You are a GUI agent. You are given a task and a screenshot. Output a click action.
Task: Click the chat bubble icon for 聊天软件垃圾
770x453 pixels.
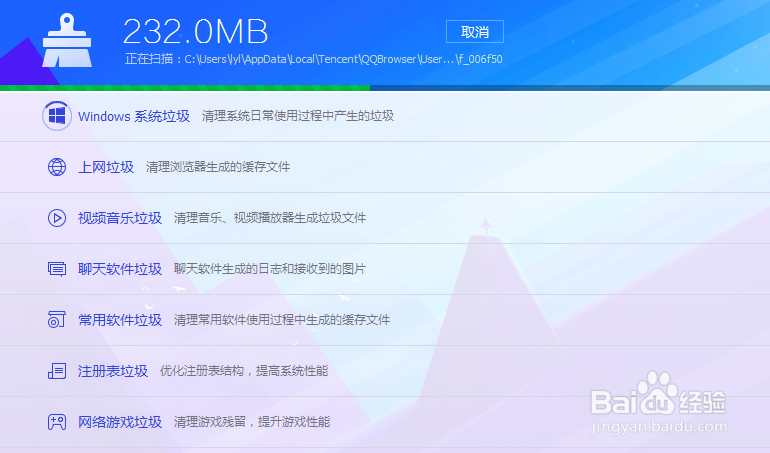(x=57, y=269)
